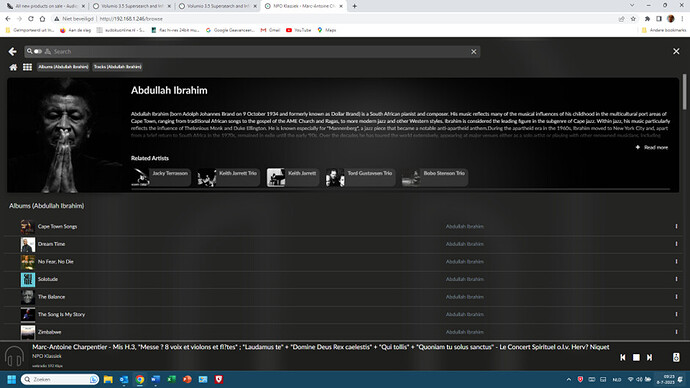Toggle the Supersearch switch in search bar
The width and height of the screenshot is (690, 388).
pyautogui.click(x=38, y=51)
